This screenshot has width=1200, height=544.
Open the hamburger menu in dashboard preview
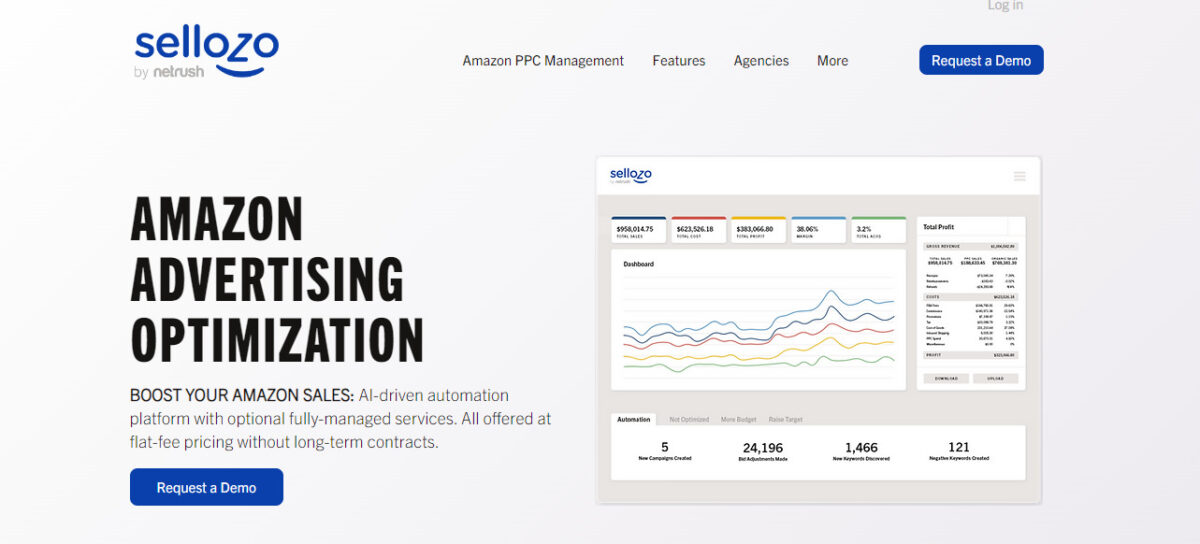pyautogui.click(x=1020, y=176)
